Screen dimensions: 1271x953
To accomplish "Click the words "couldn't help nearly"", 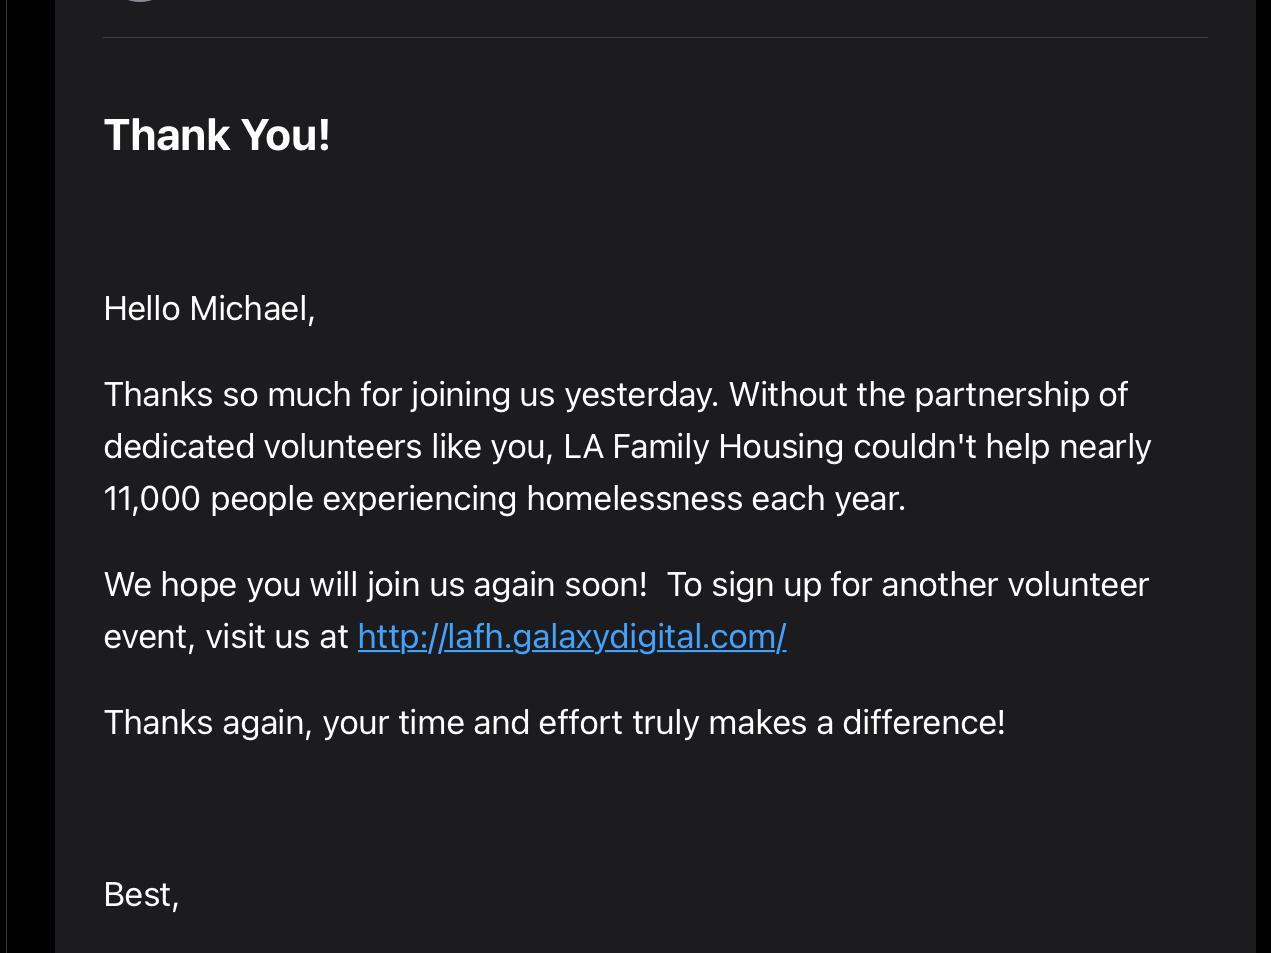I will coord(1002,447).
